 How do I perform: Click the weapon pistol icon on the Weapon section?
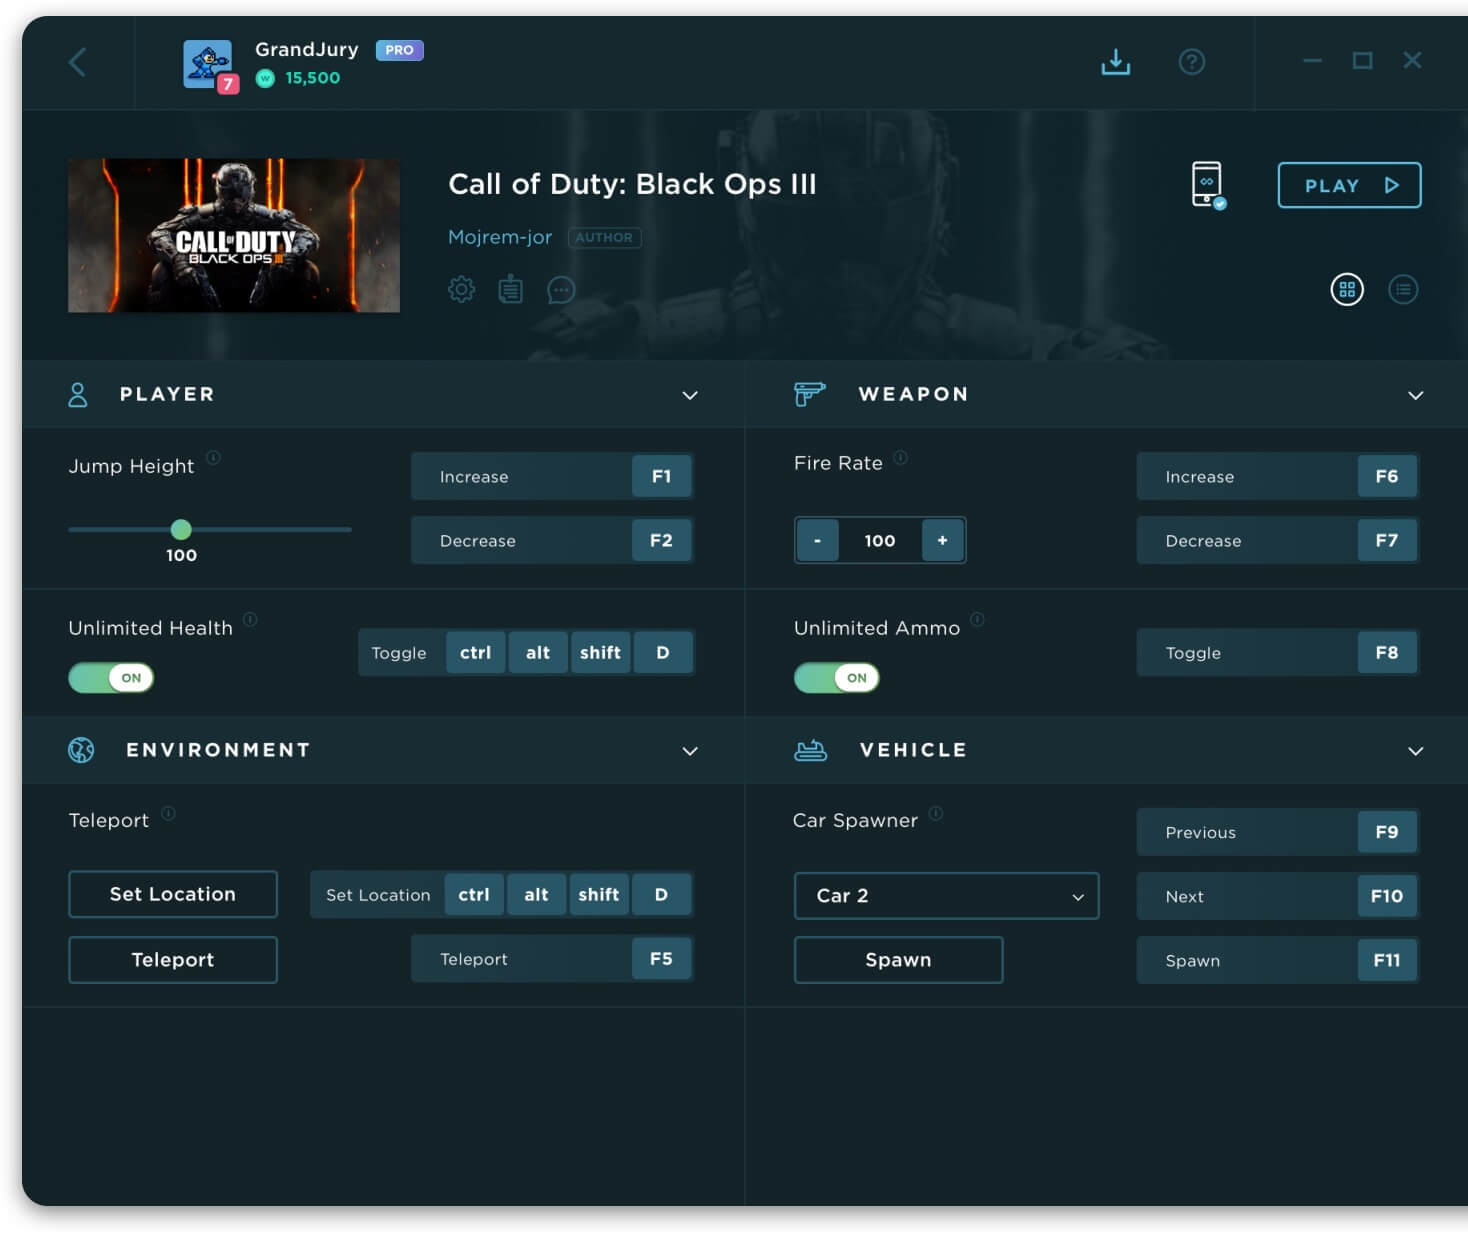click(x=810, y=394)
